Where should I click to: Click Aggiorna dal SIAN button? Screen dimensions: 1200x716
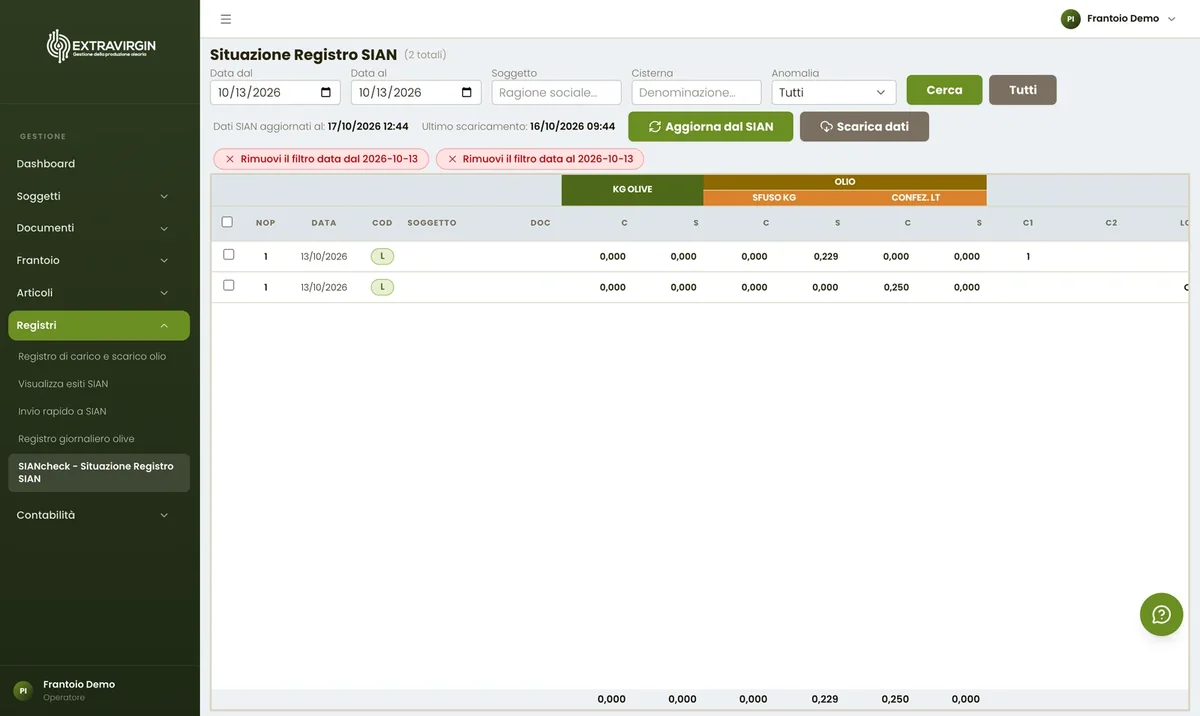[710, 127]
